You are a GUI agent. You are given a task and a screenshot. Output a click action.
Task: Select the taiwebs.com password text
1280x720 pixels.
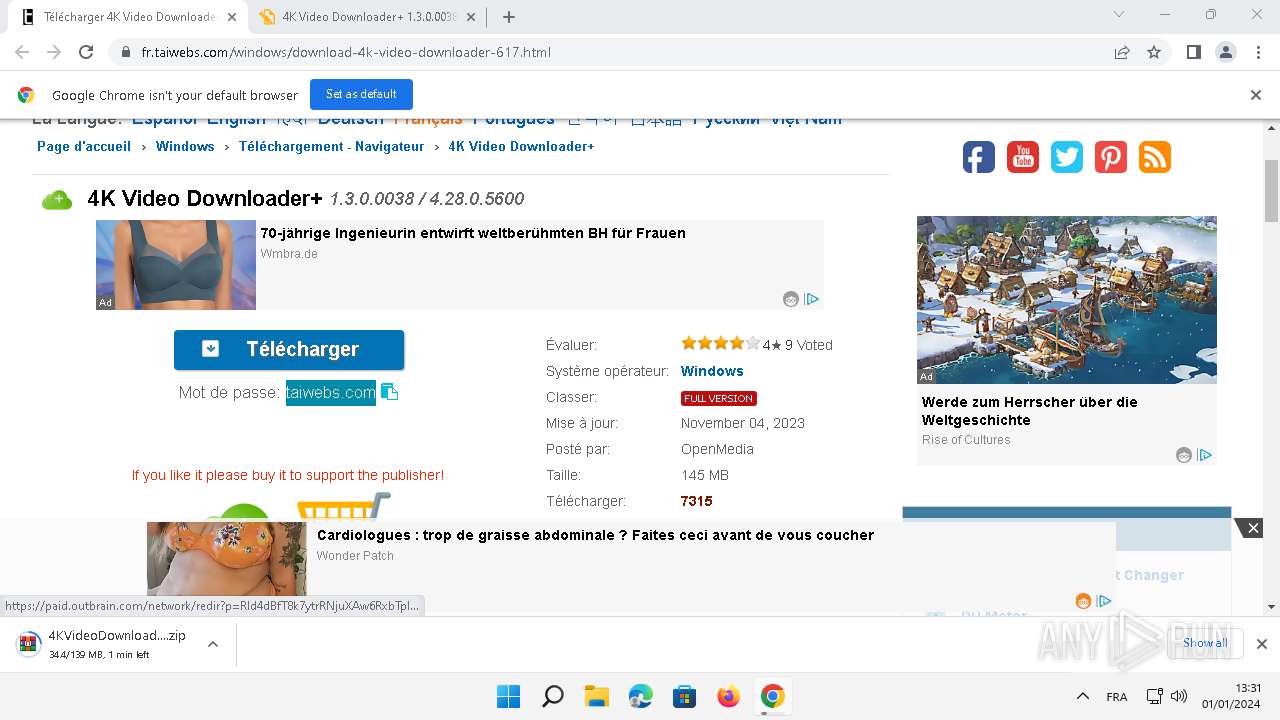click(331, 392)
